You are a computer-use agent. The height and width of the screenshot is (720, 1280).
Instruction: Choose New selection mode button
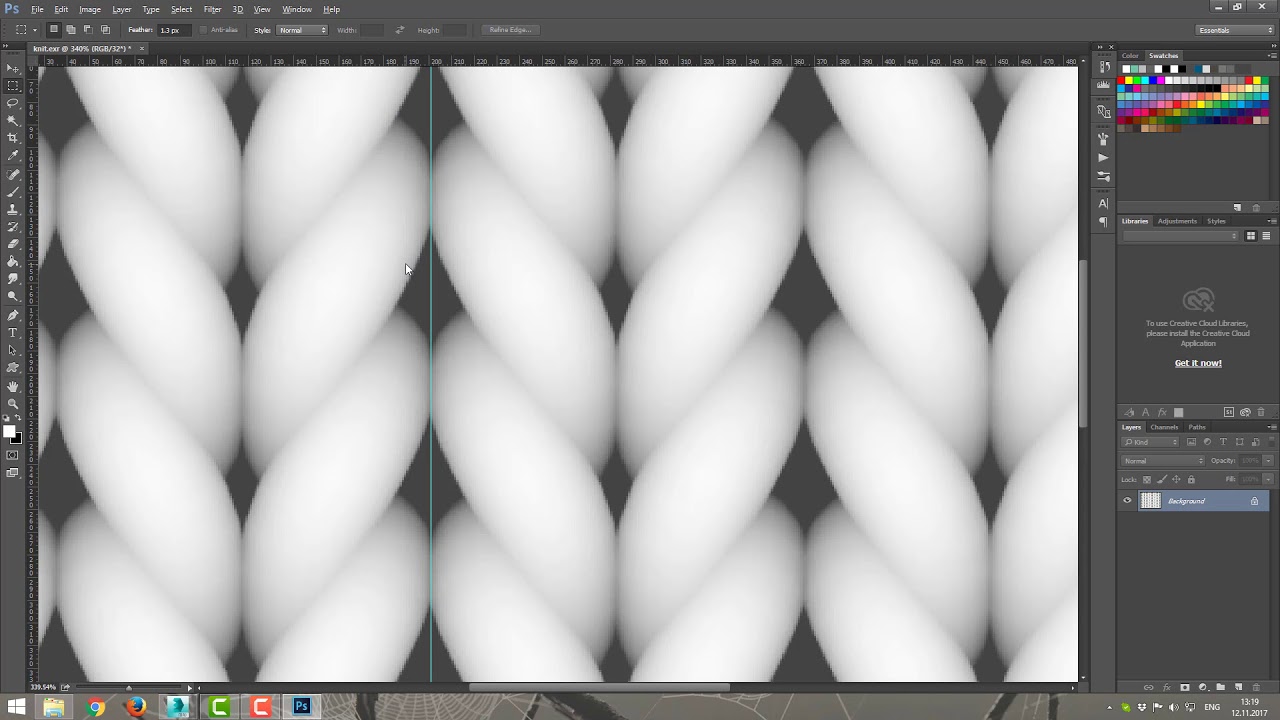(54, 30)
